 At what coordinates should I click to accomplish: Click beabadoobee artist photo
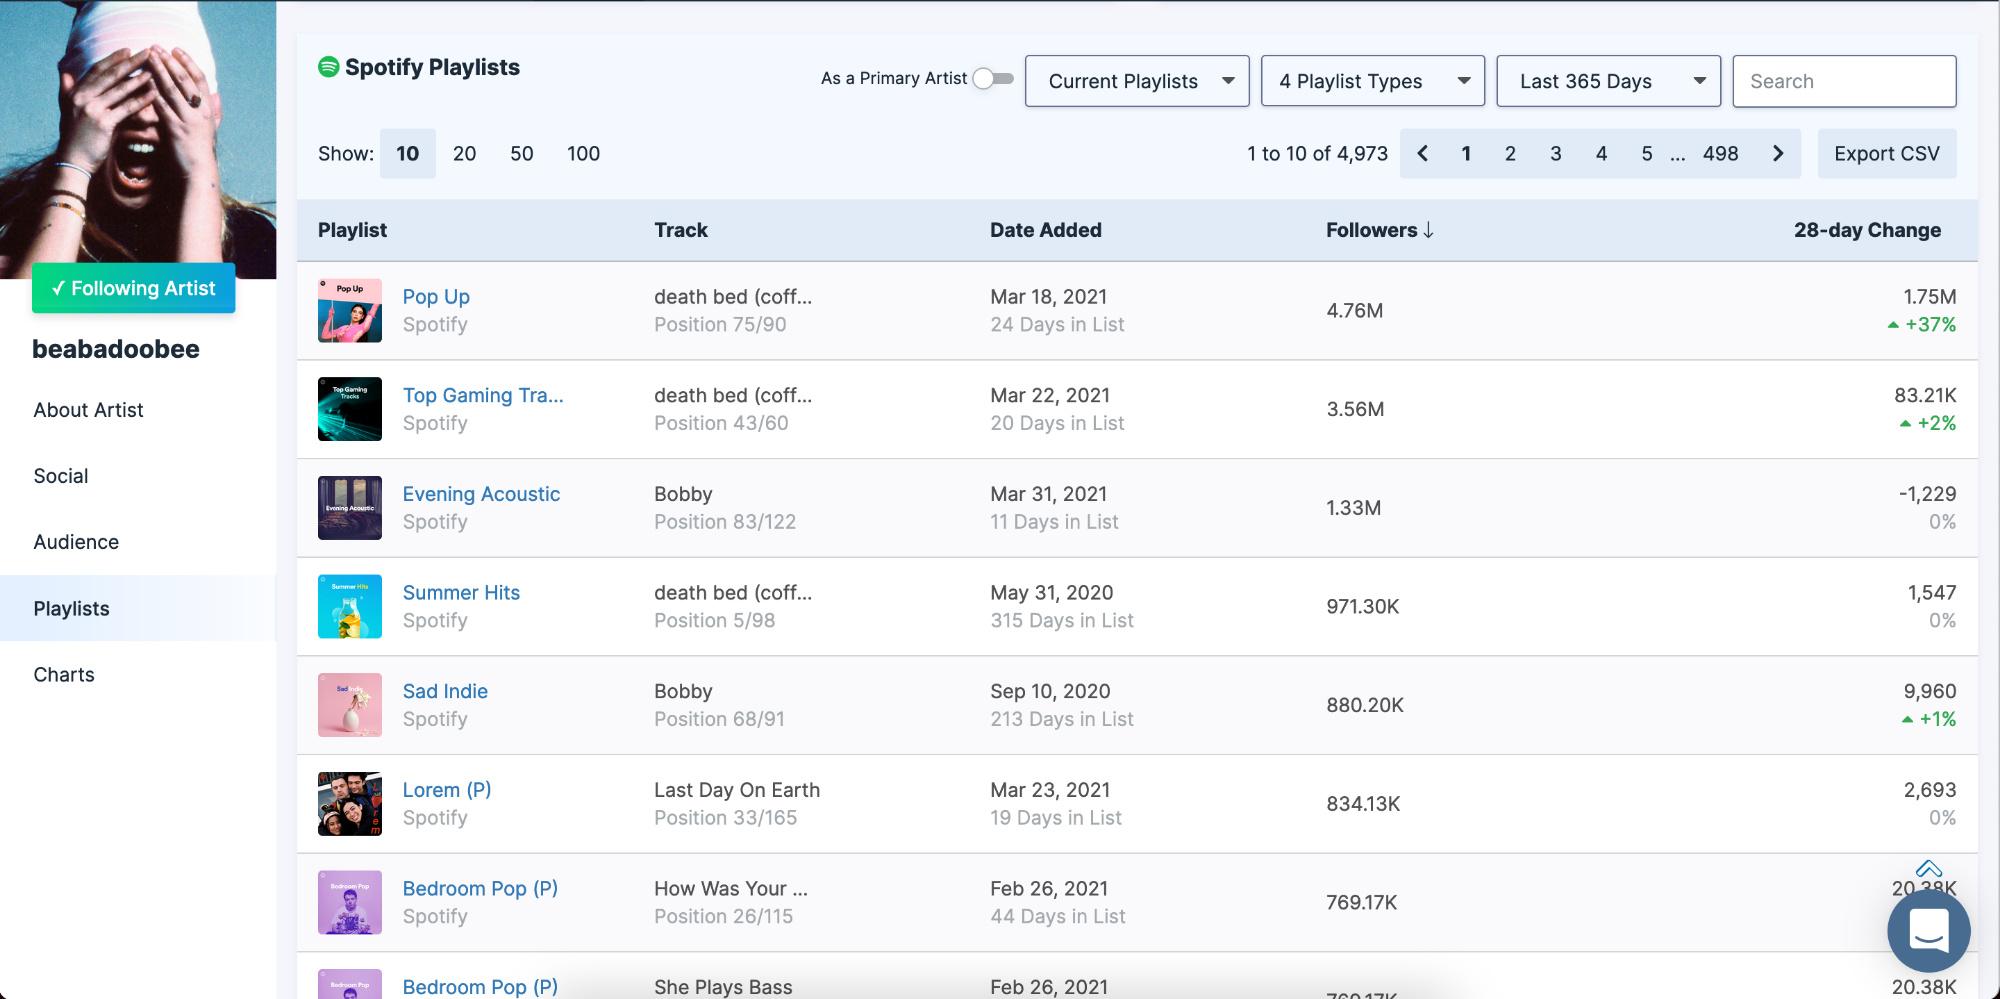[138, 139]
